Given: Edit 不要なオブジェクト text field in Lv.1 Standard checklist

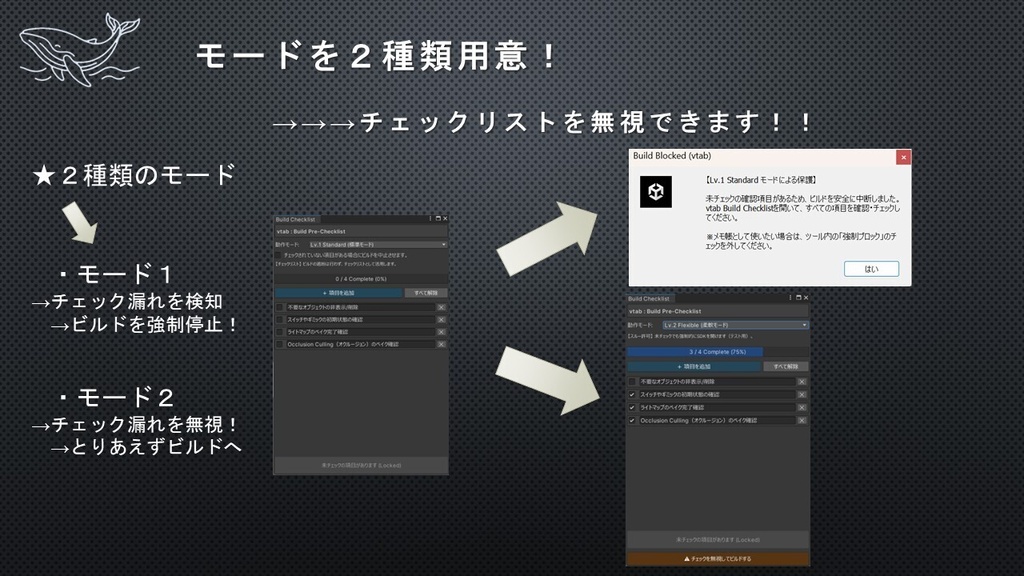Looking at the screenshot, I should (x=360, y=307).
